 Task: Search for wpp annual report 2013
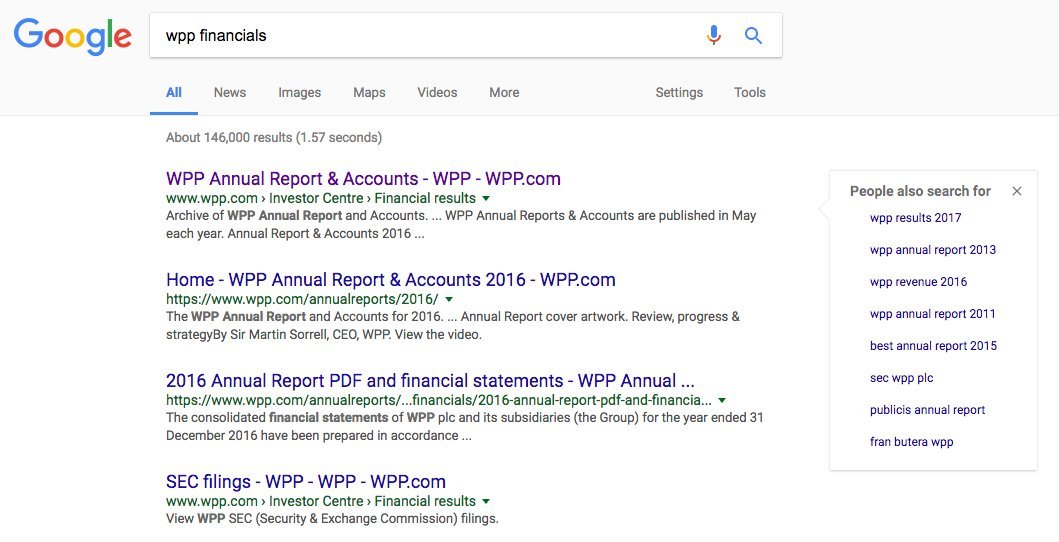click(933, 250)
